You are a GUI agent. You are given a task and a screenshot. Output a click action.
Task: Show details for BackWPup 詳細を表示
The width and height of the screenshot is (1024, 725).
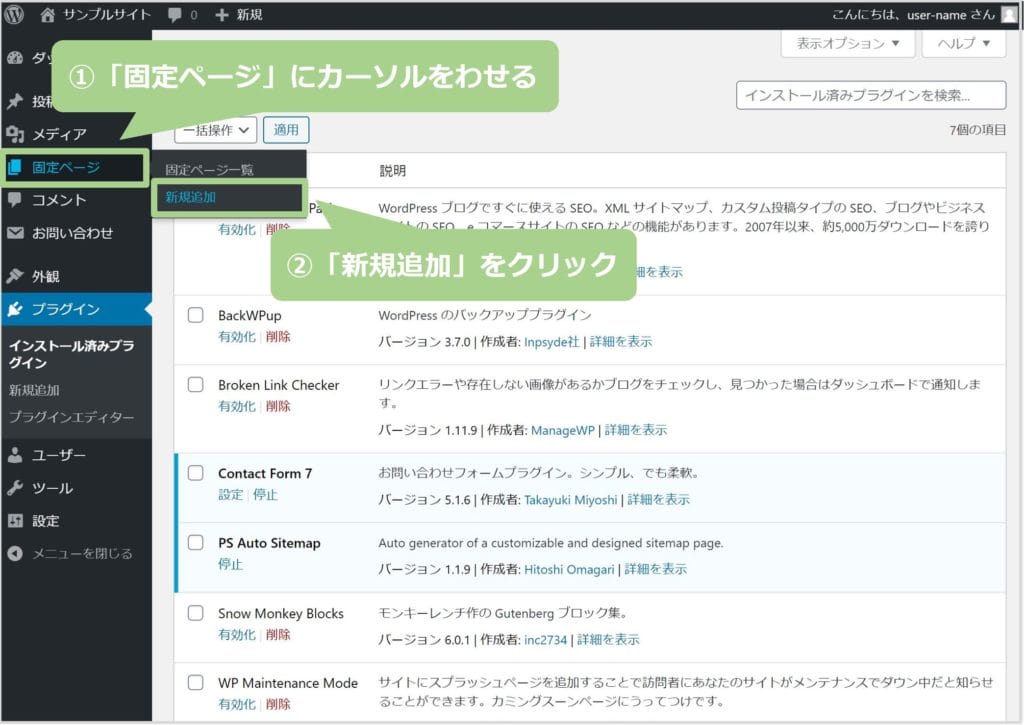click(621, 342)
